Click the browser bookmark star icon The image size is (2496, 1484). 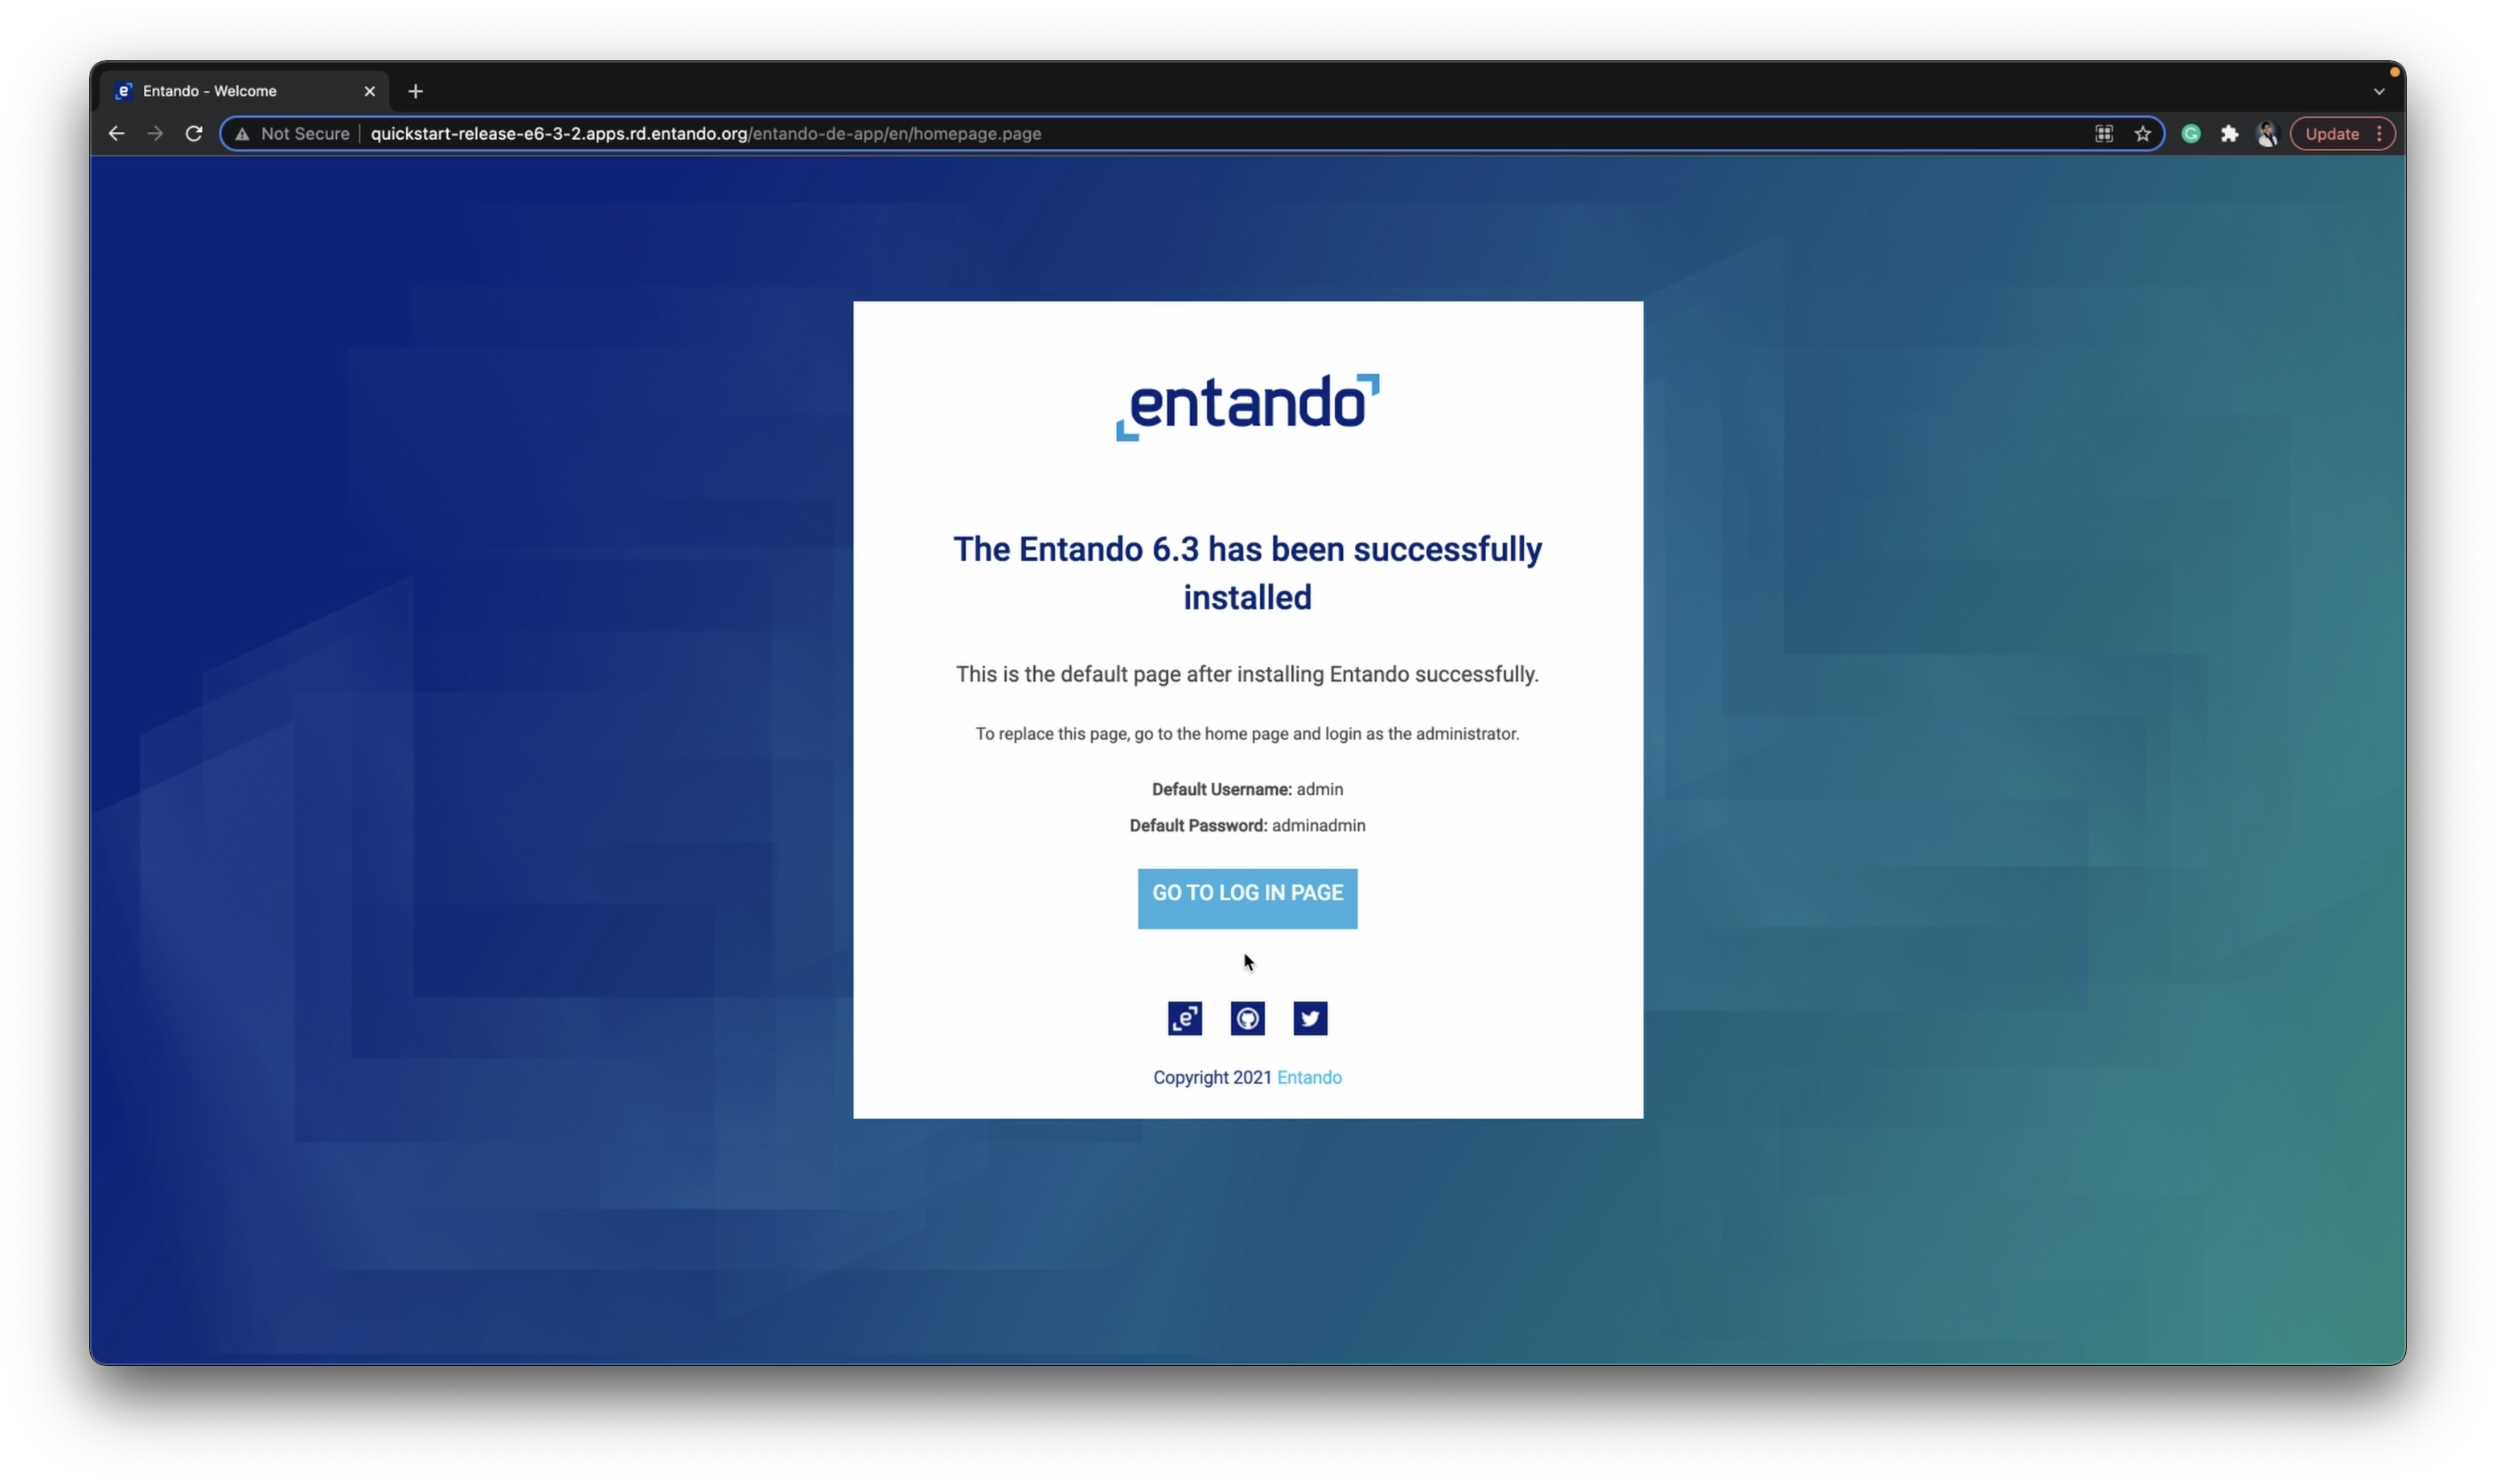tap(2143, 133)
